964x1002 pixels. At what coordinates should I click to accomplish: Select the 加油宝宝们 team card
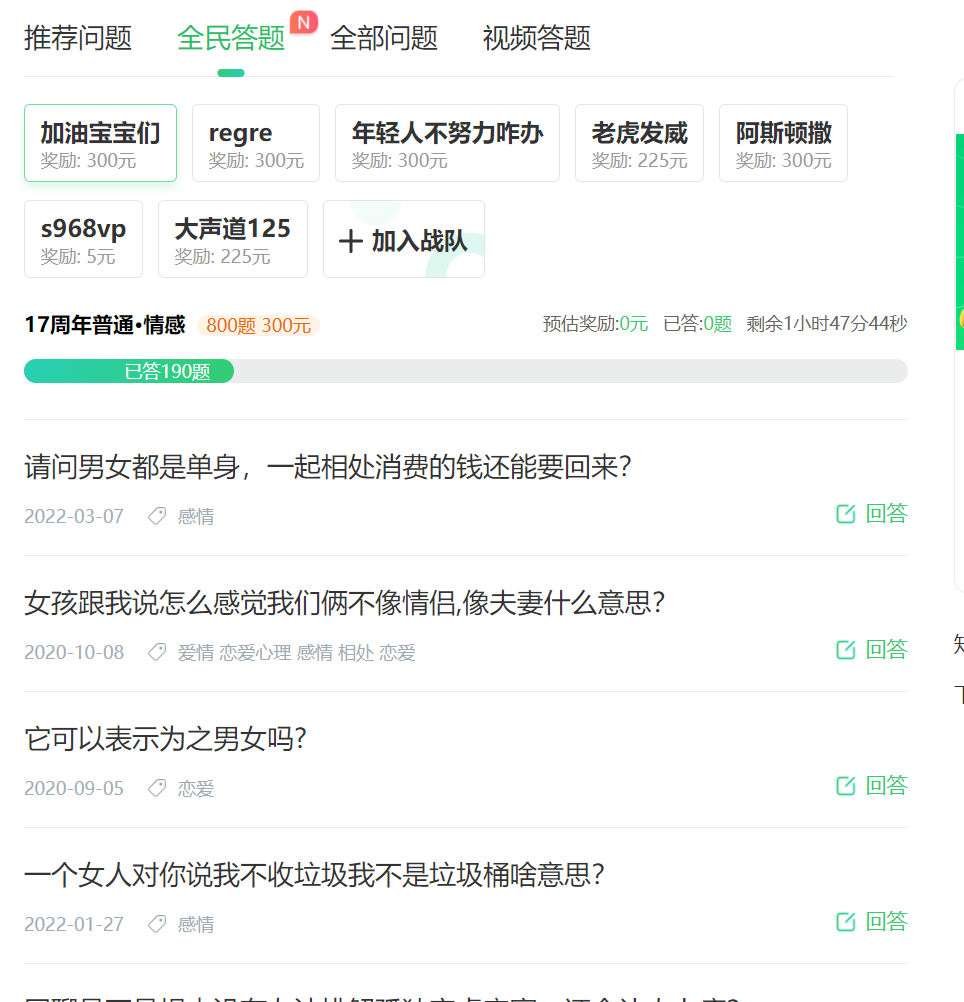pyautogui.click(x=99, y=142)
